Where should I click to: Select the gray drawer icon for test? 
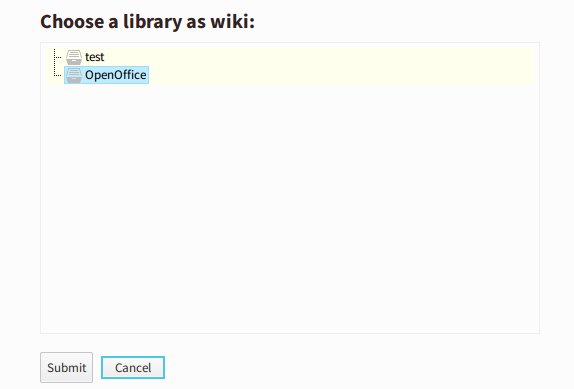coord(74,57)
